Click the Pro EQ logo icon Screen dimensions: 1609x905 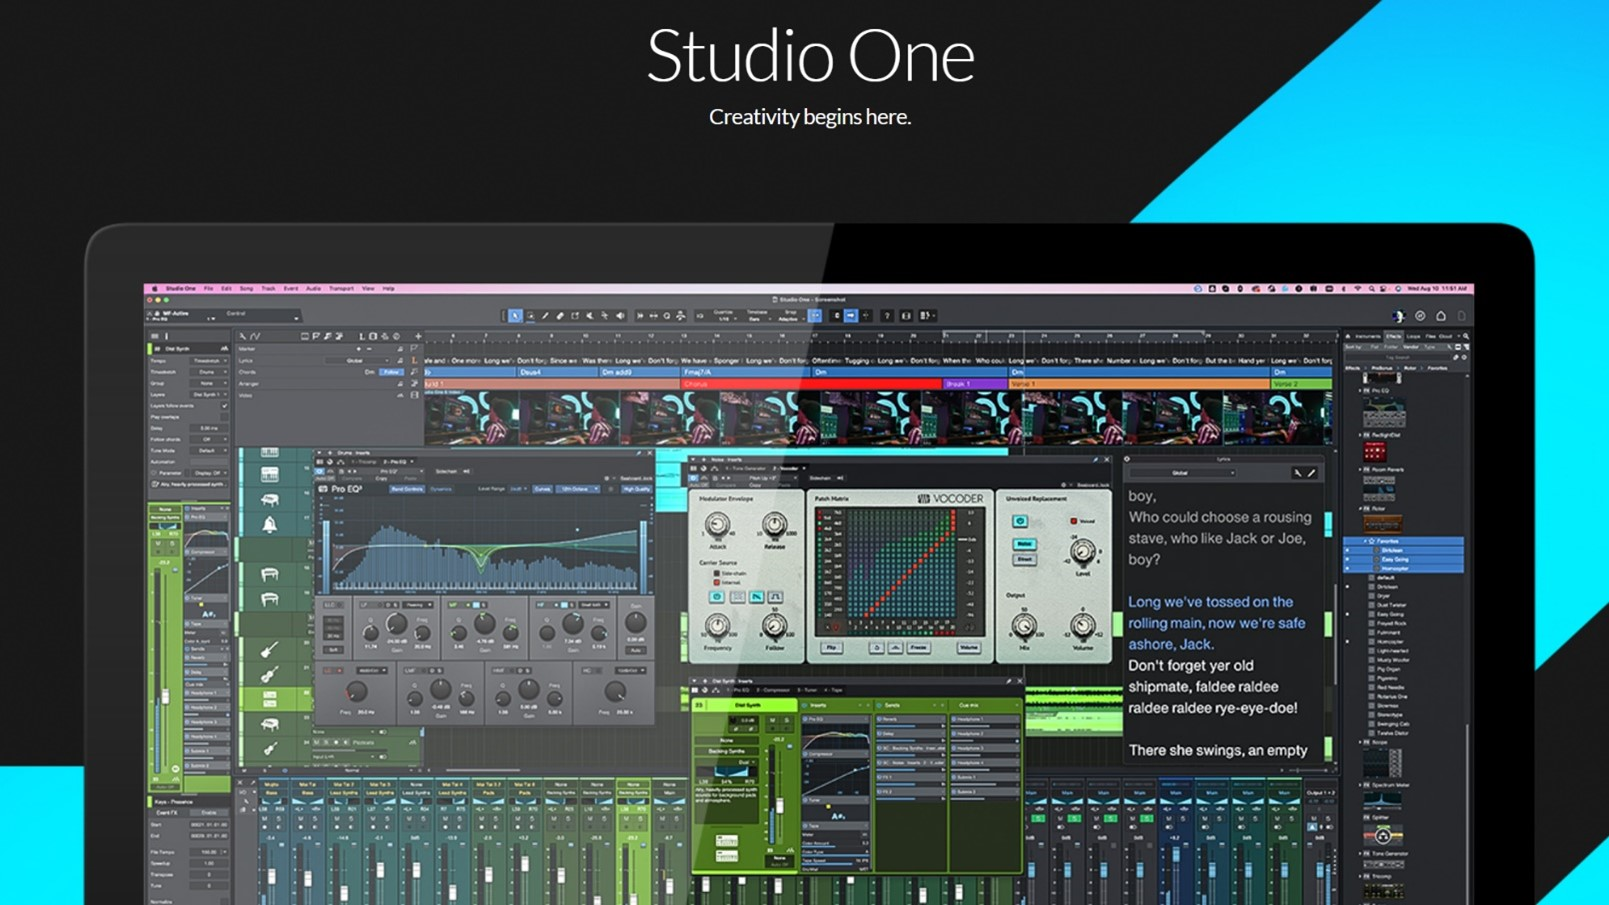pyautogui.click(x=323, y=489)
